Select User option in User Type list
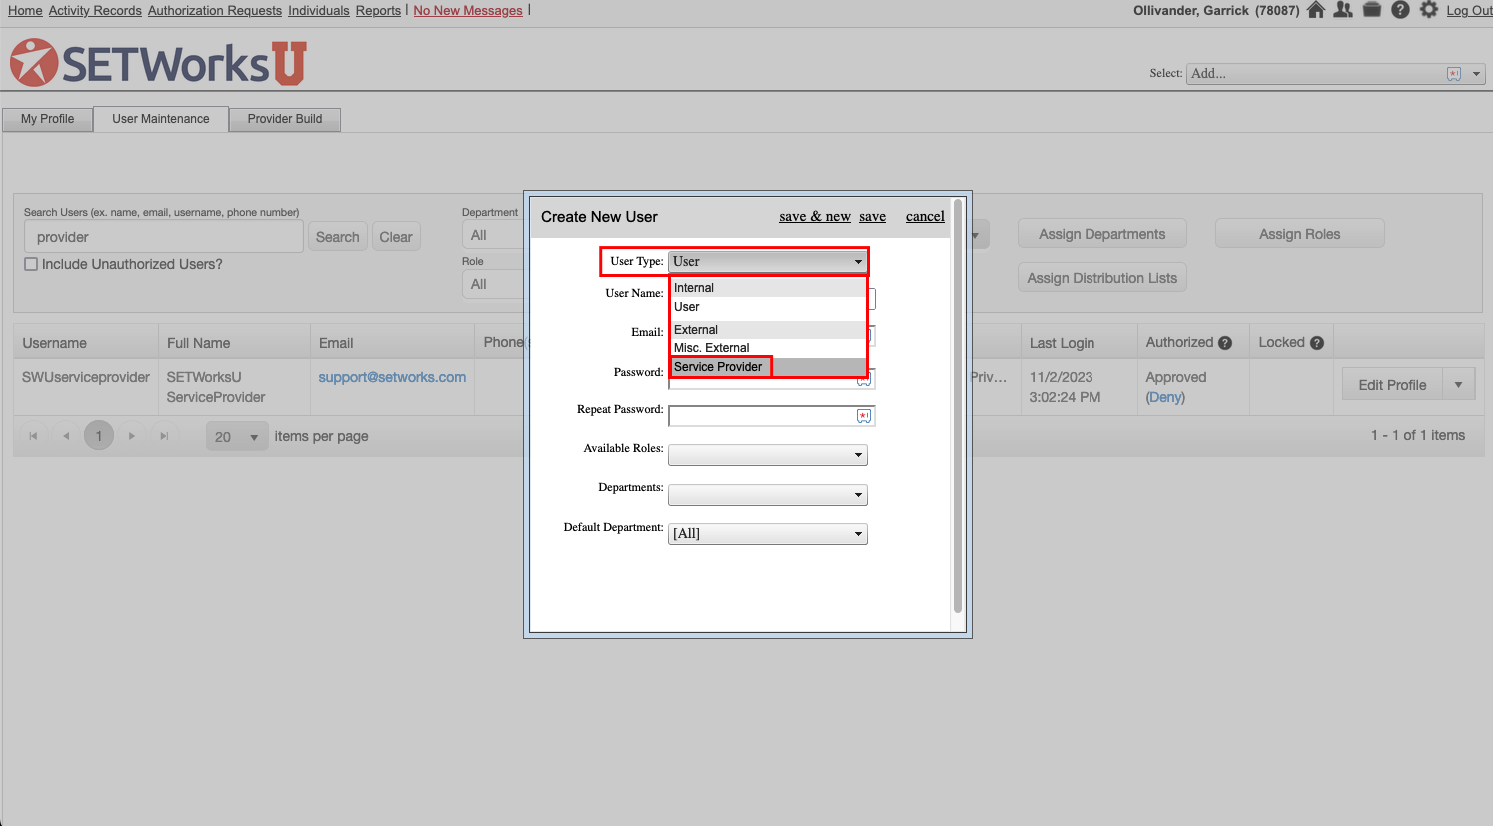 (x=767, y=307)
